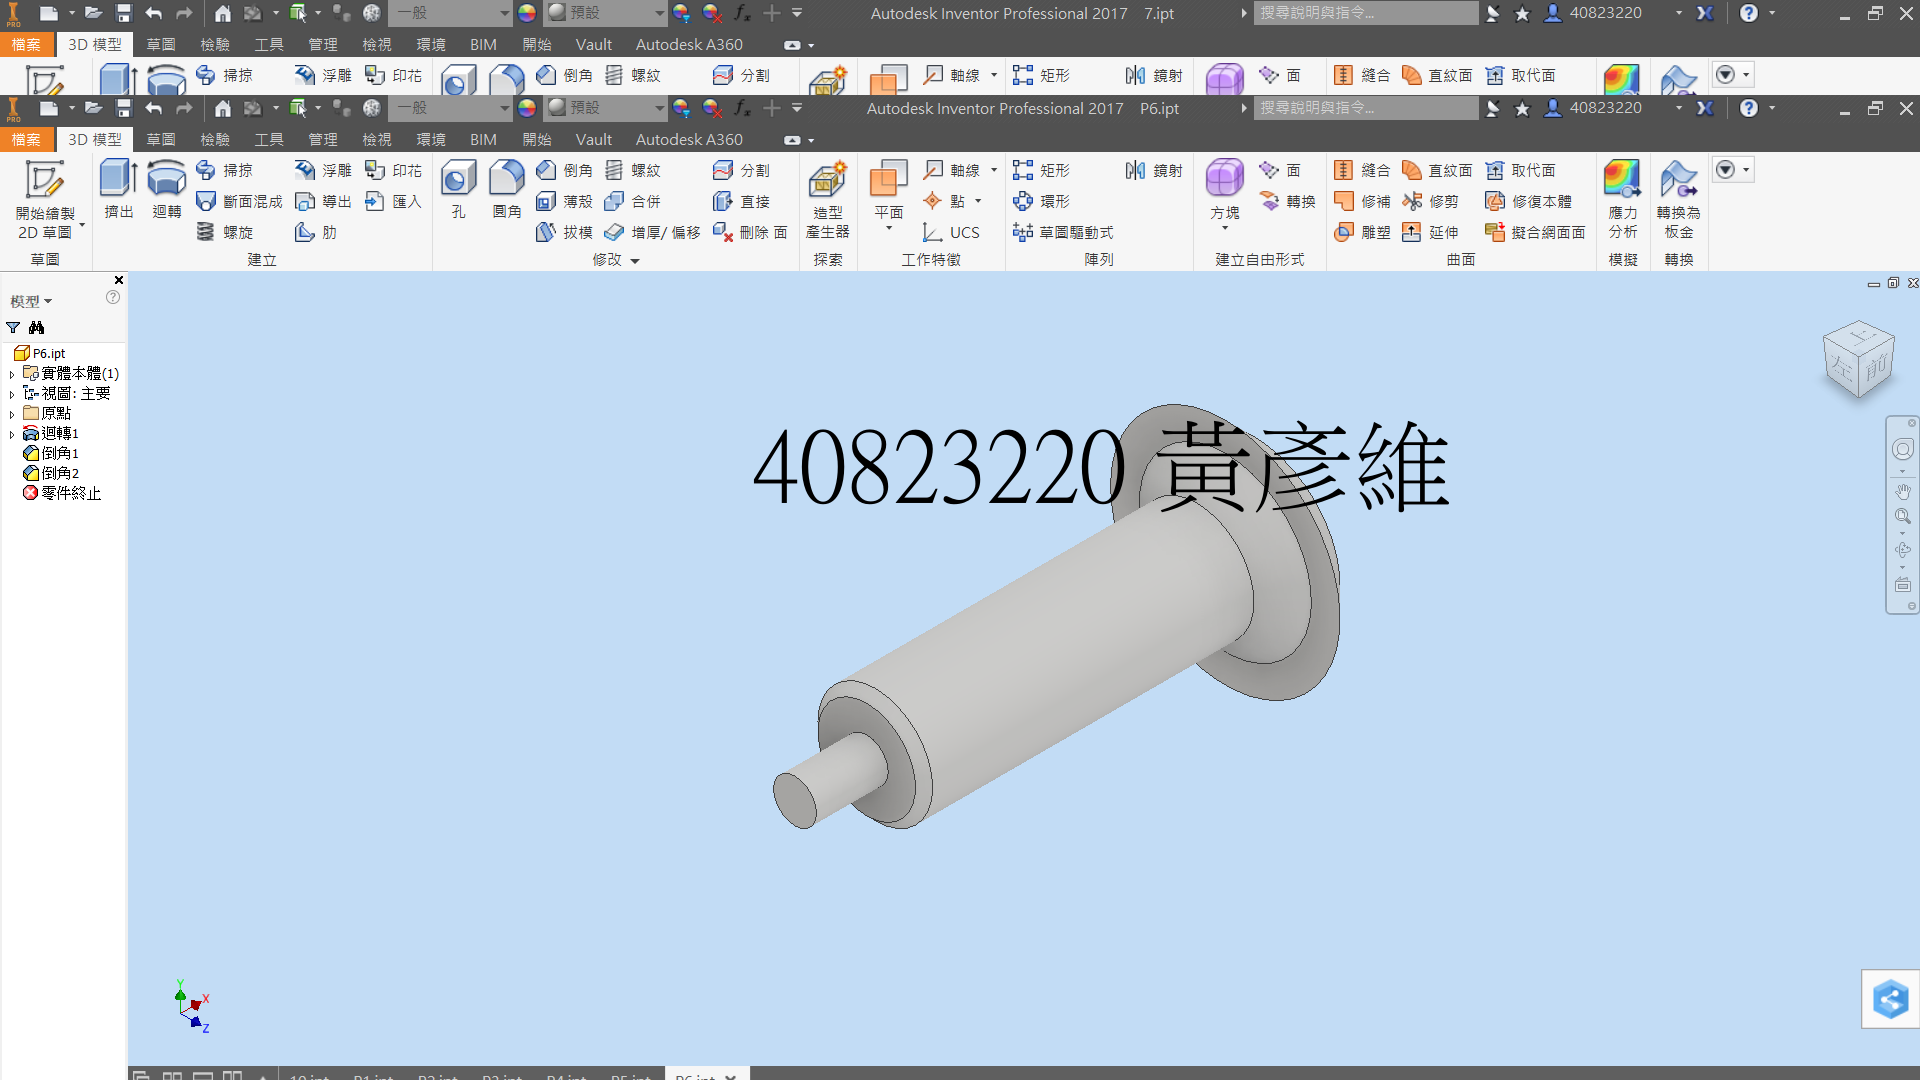Select the Revolve (迴轉) tool
1920x1080 pixels.
coord(166,189)
